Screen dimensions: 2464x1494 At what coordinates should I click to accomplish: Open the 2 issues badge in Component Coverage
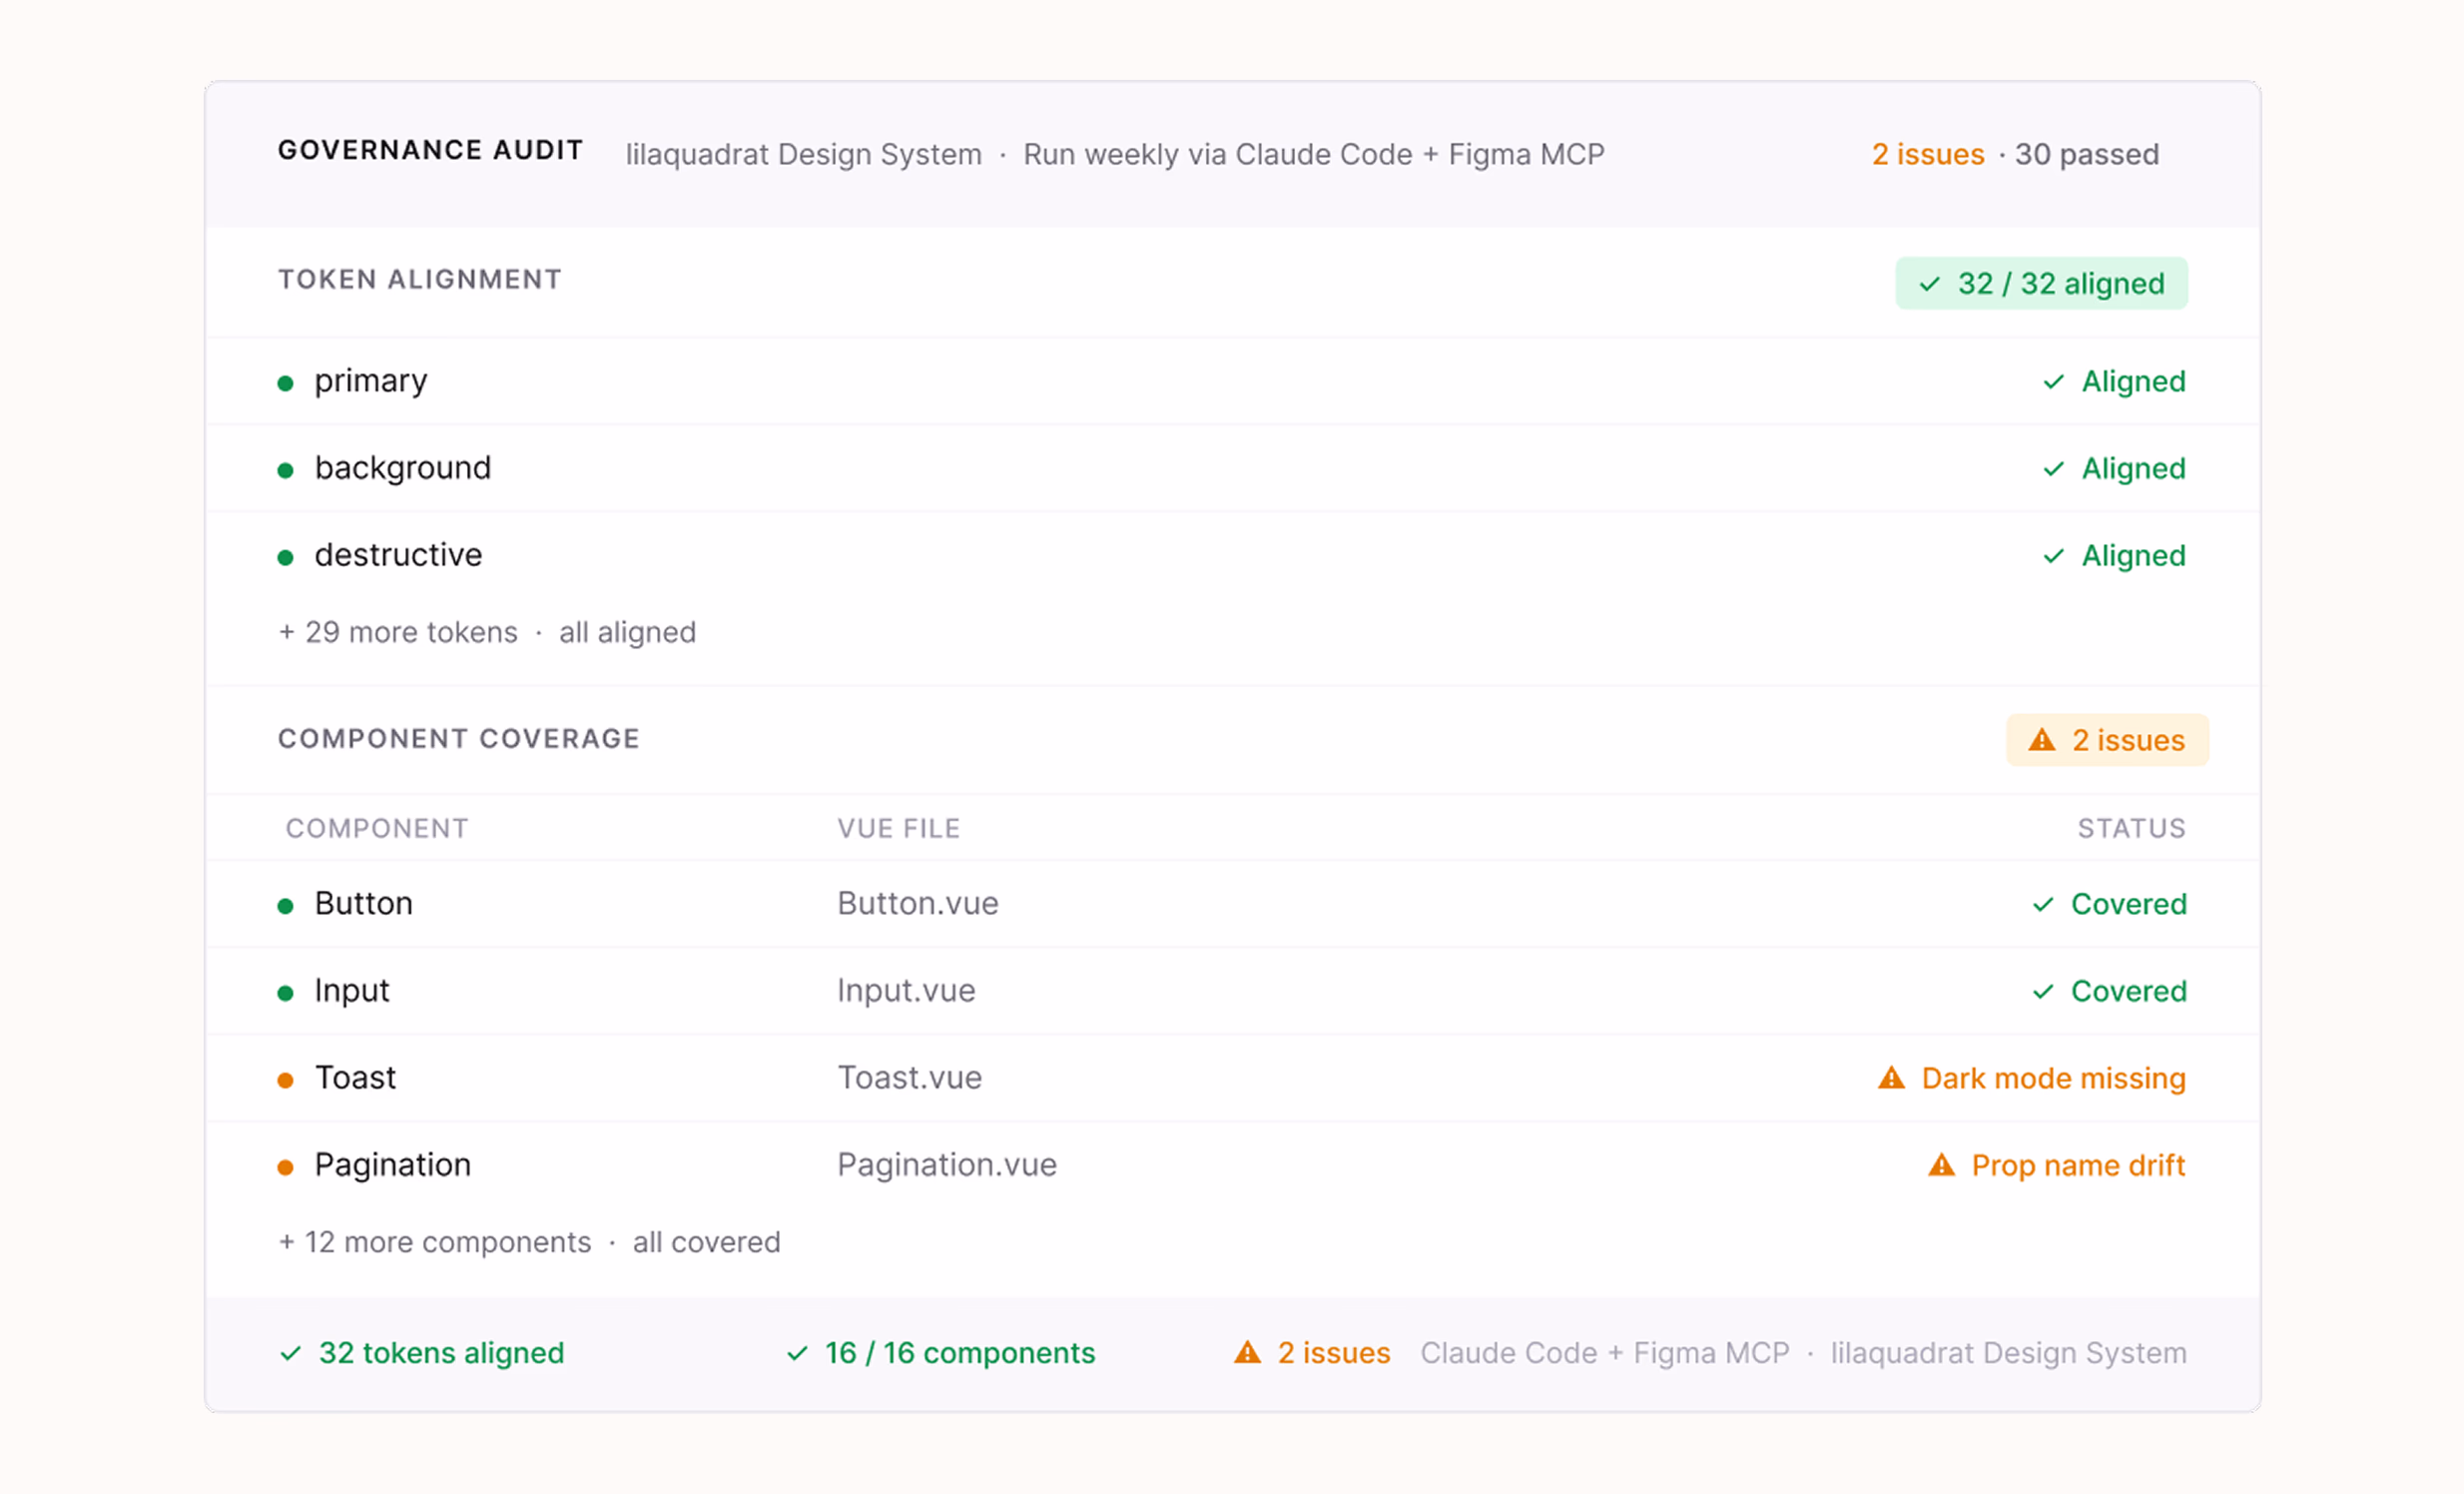[x=2107, y=740]
